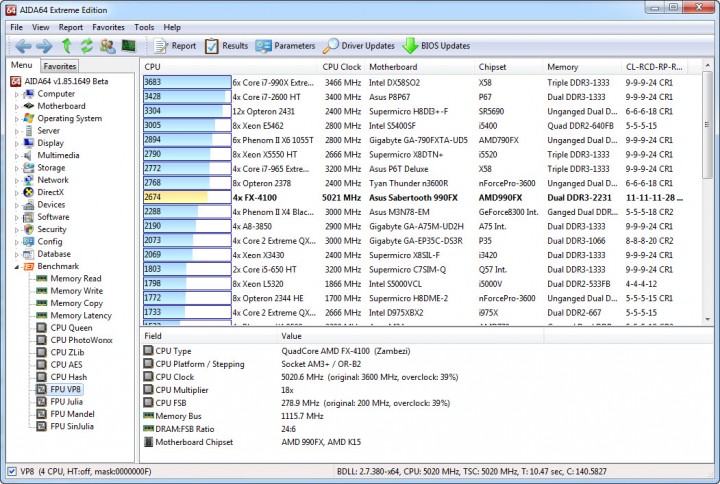Select the Storage tree icon
The image size is (720, 484).
[28, 168]
